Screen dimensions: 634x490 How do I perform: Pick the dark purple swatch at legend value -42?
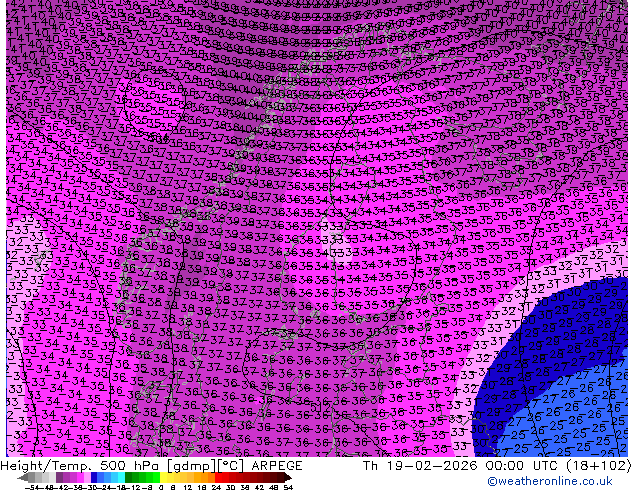[x=59, y=477]
